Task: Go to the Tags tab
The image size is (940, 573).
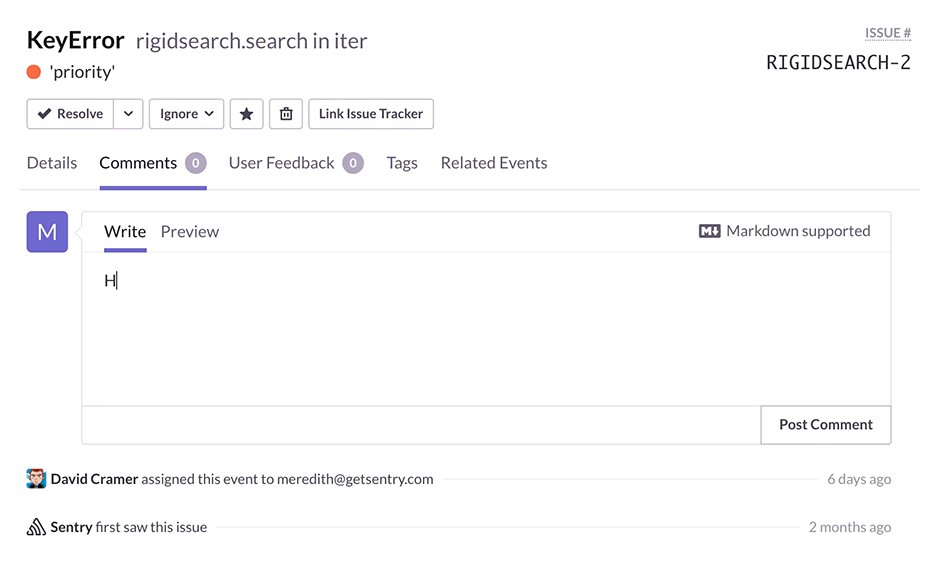Action: click(402, 163)
